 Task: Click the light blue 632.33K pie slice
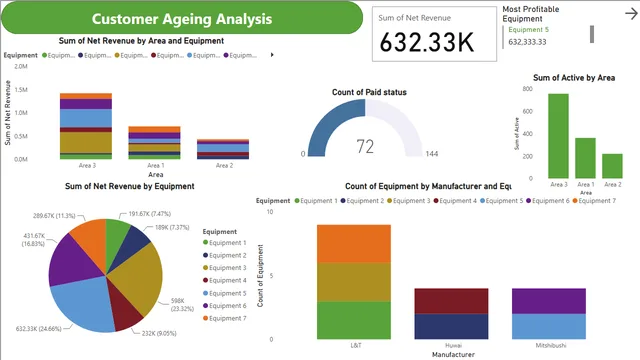click(84, 304)
